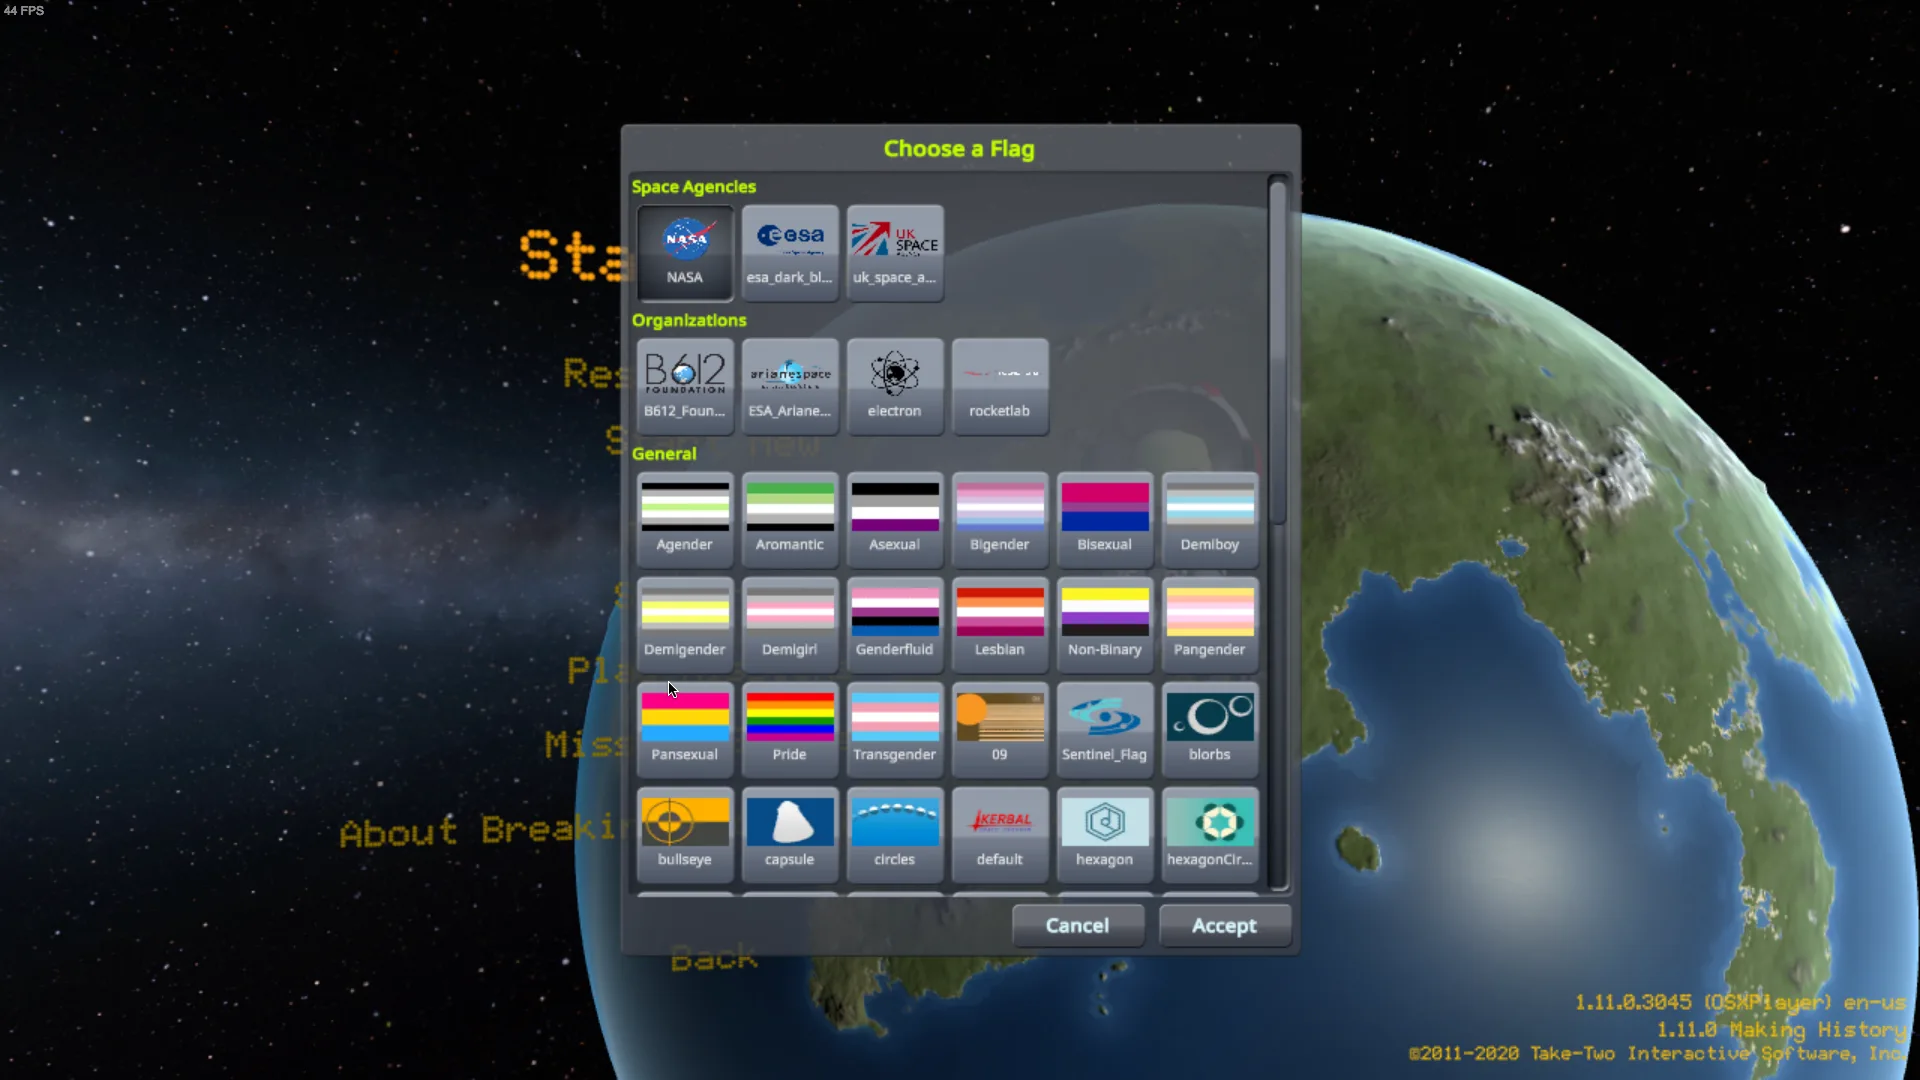Select the hexagon flag
Image resolution: width=1920 pixels, height=1080 pixels.
1105,835
